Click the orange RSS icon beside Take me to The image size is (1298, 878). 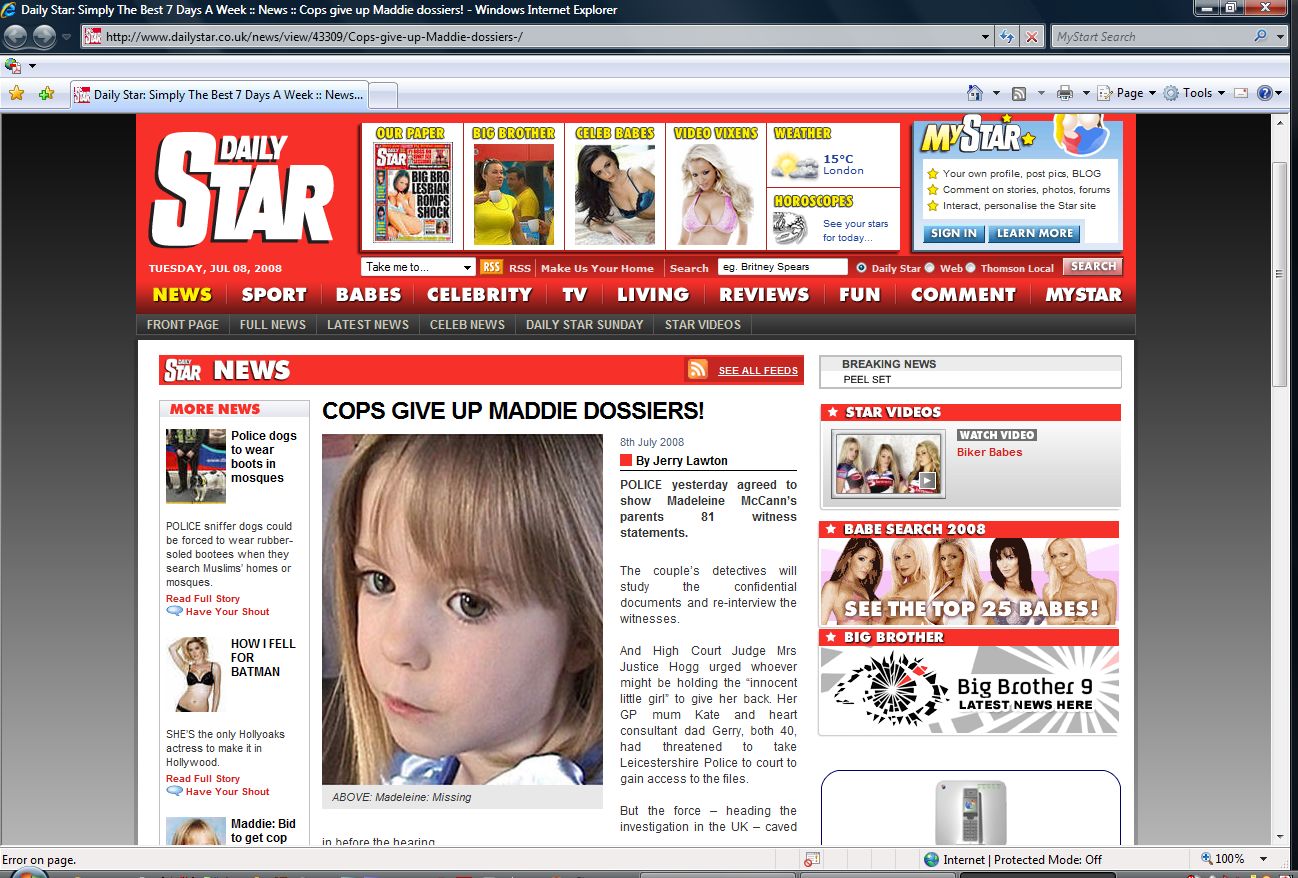[491, 267]
